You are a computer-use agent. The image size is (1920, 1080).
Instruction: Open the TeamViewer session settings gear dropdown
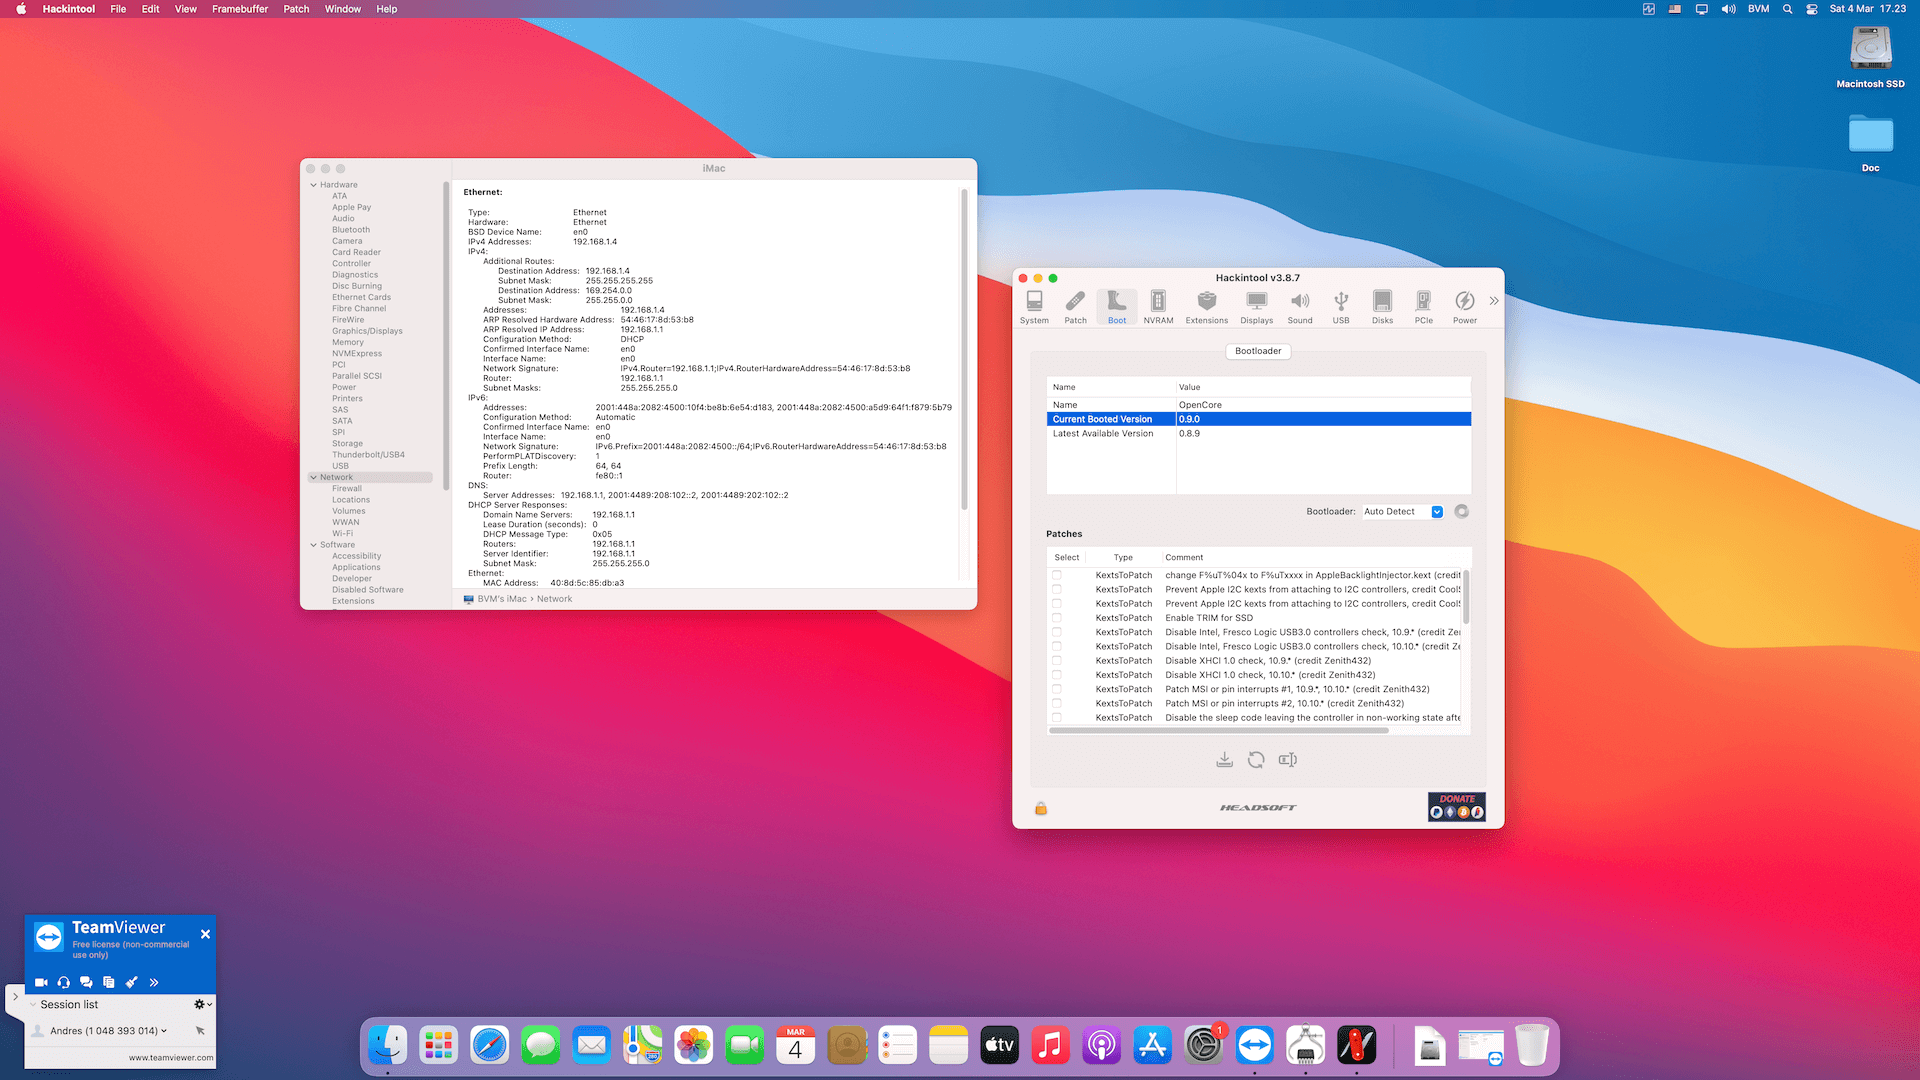203,1004
